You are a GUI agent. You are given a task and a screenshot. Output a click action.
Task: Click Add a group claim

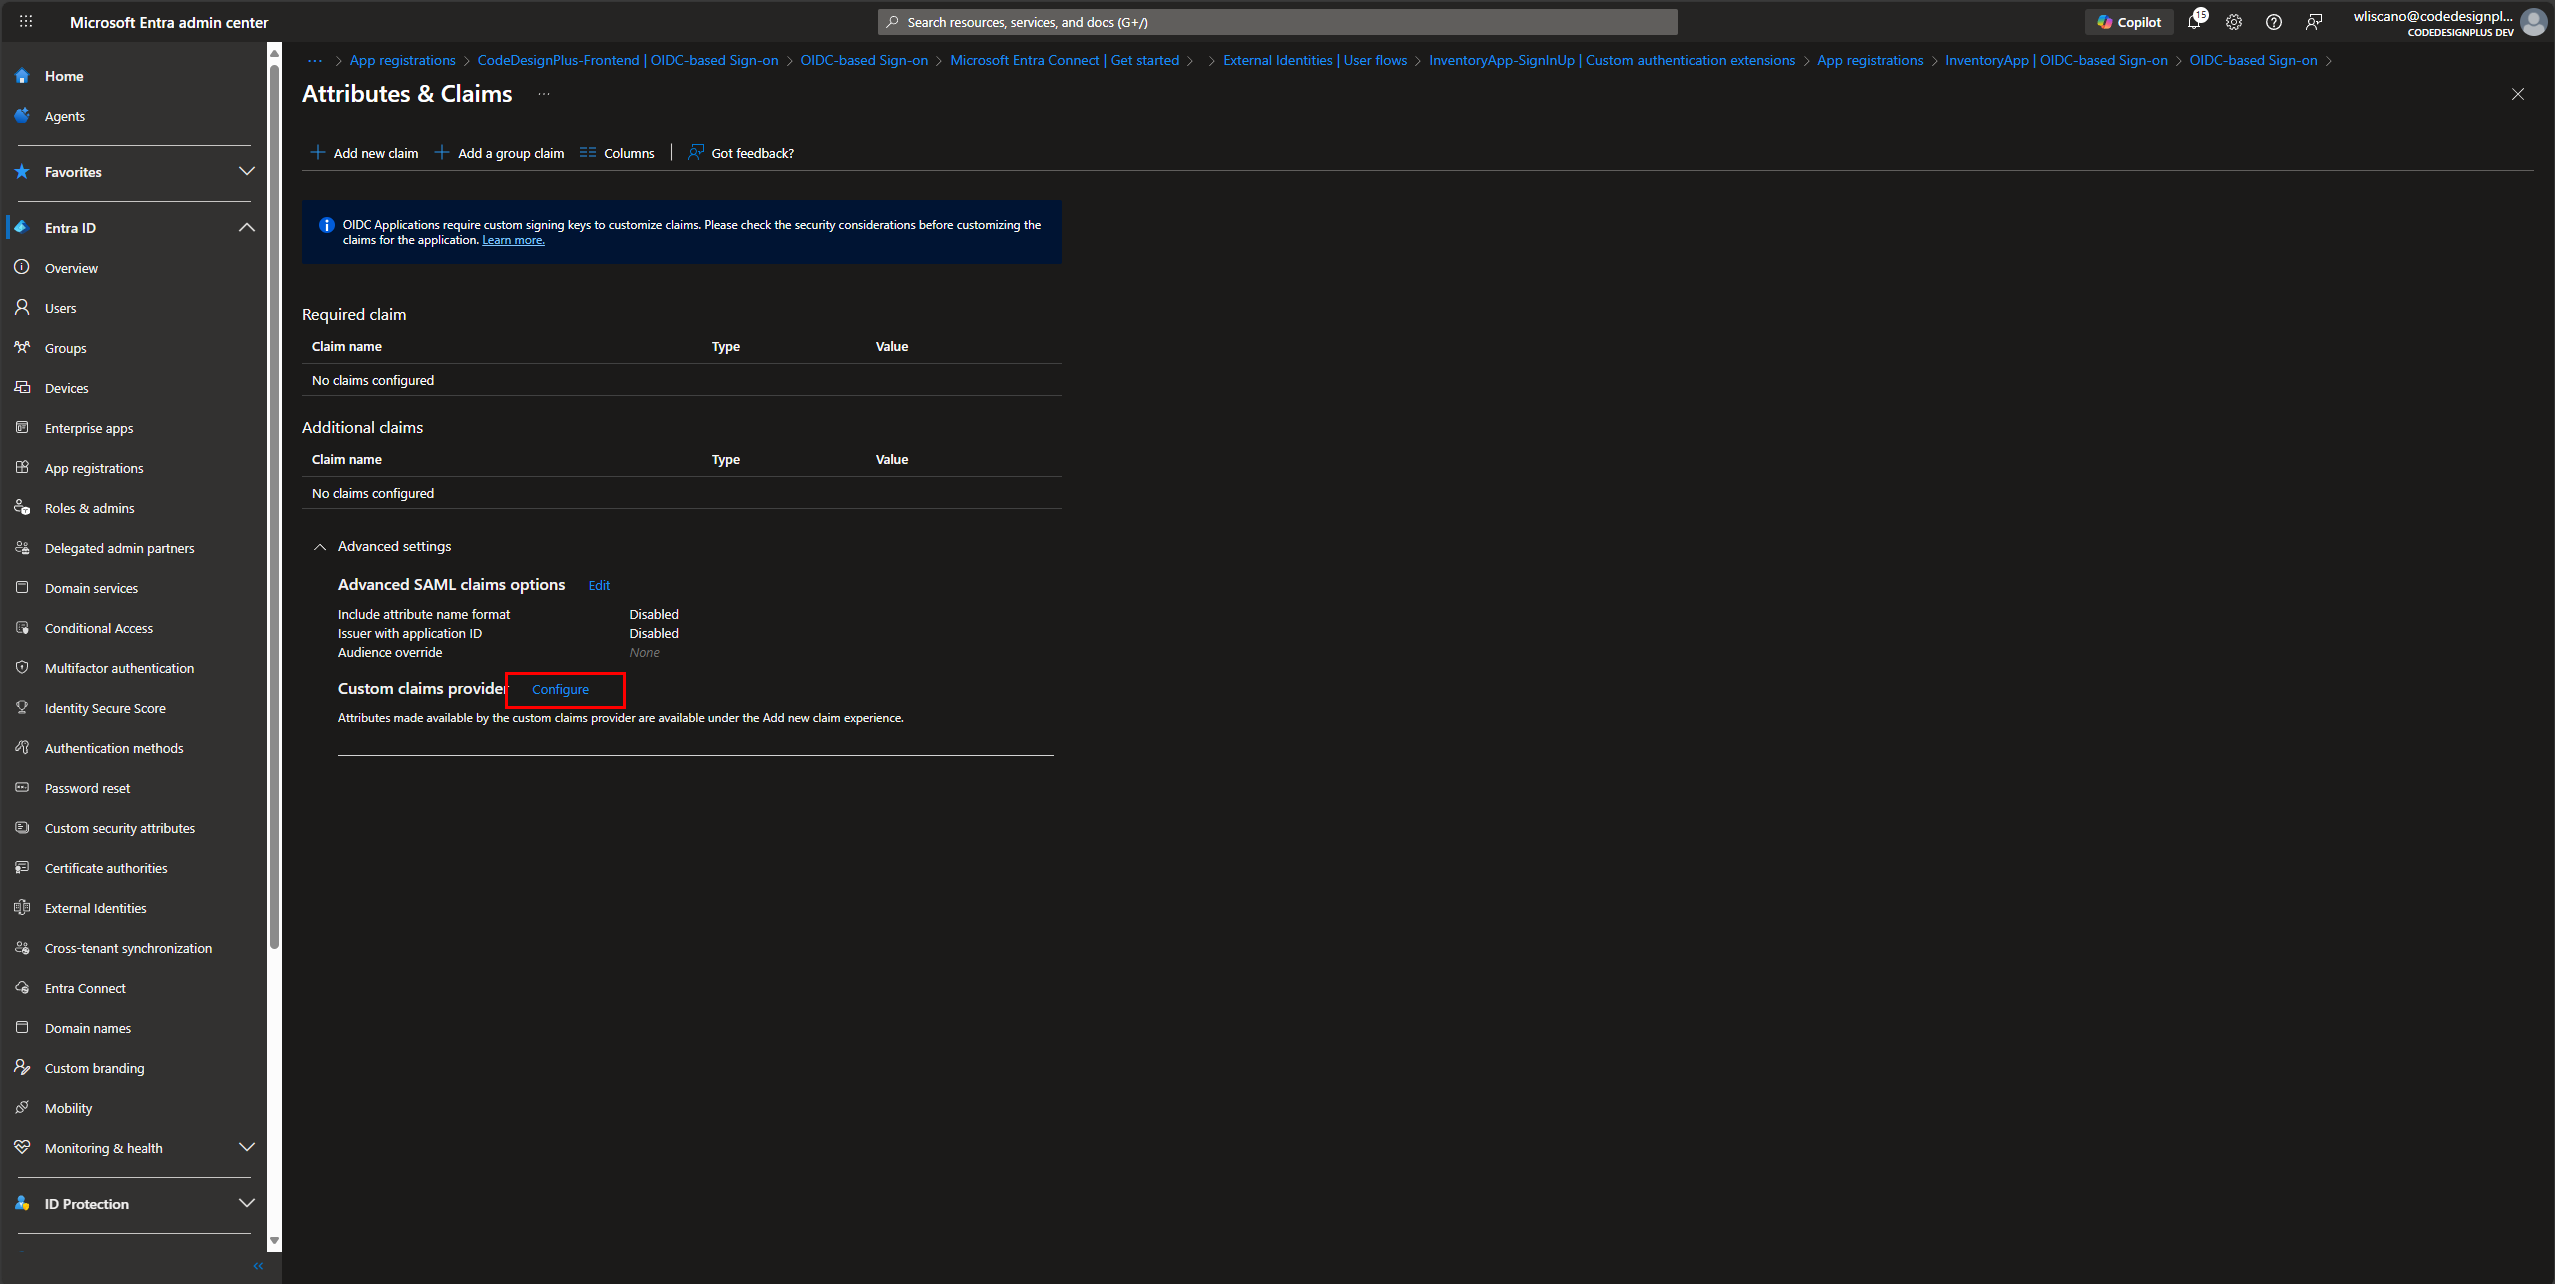[499, 153]
